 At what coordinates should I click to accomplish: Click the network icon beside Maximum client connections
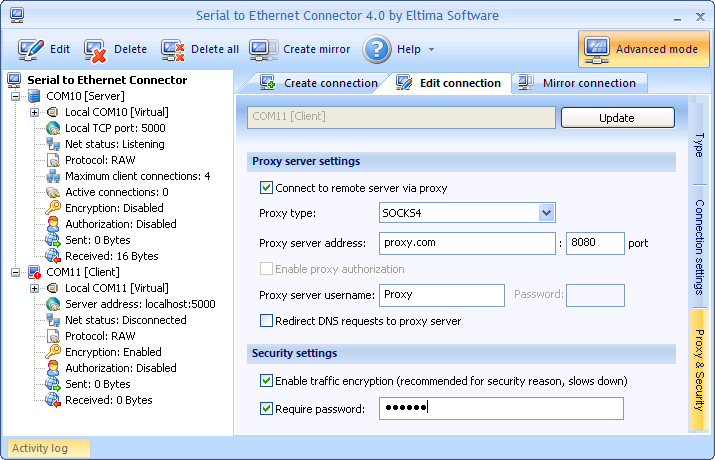(x=53, y=176)
